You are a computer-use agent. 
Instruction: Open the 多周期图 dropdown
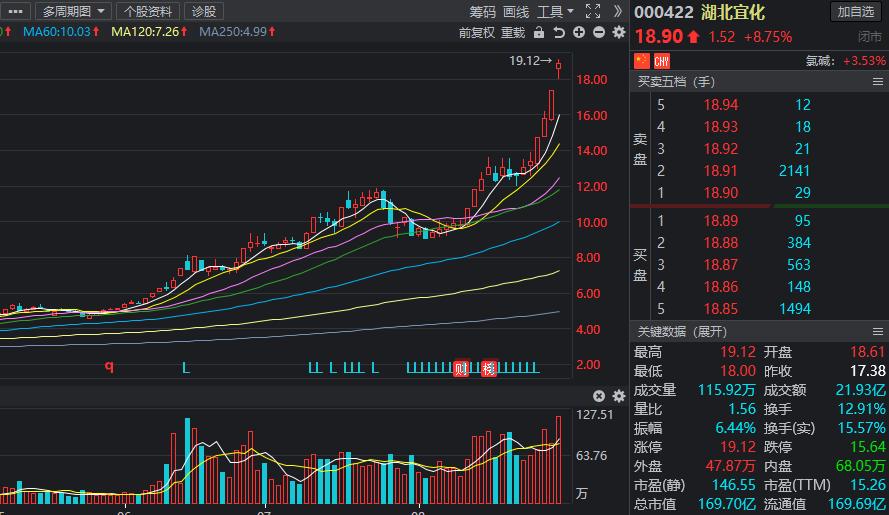pyautogui.click(x=72, y=11)
